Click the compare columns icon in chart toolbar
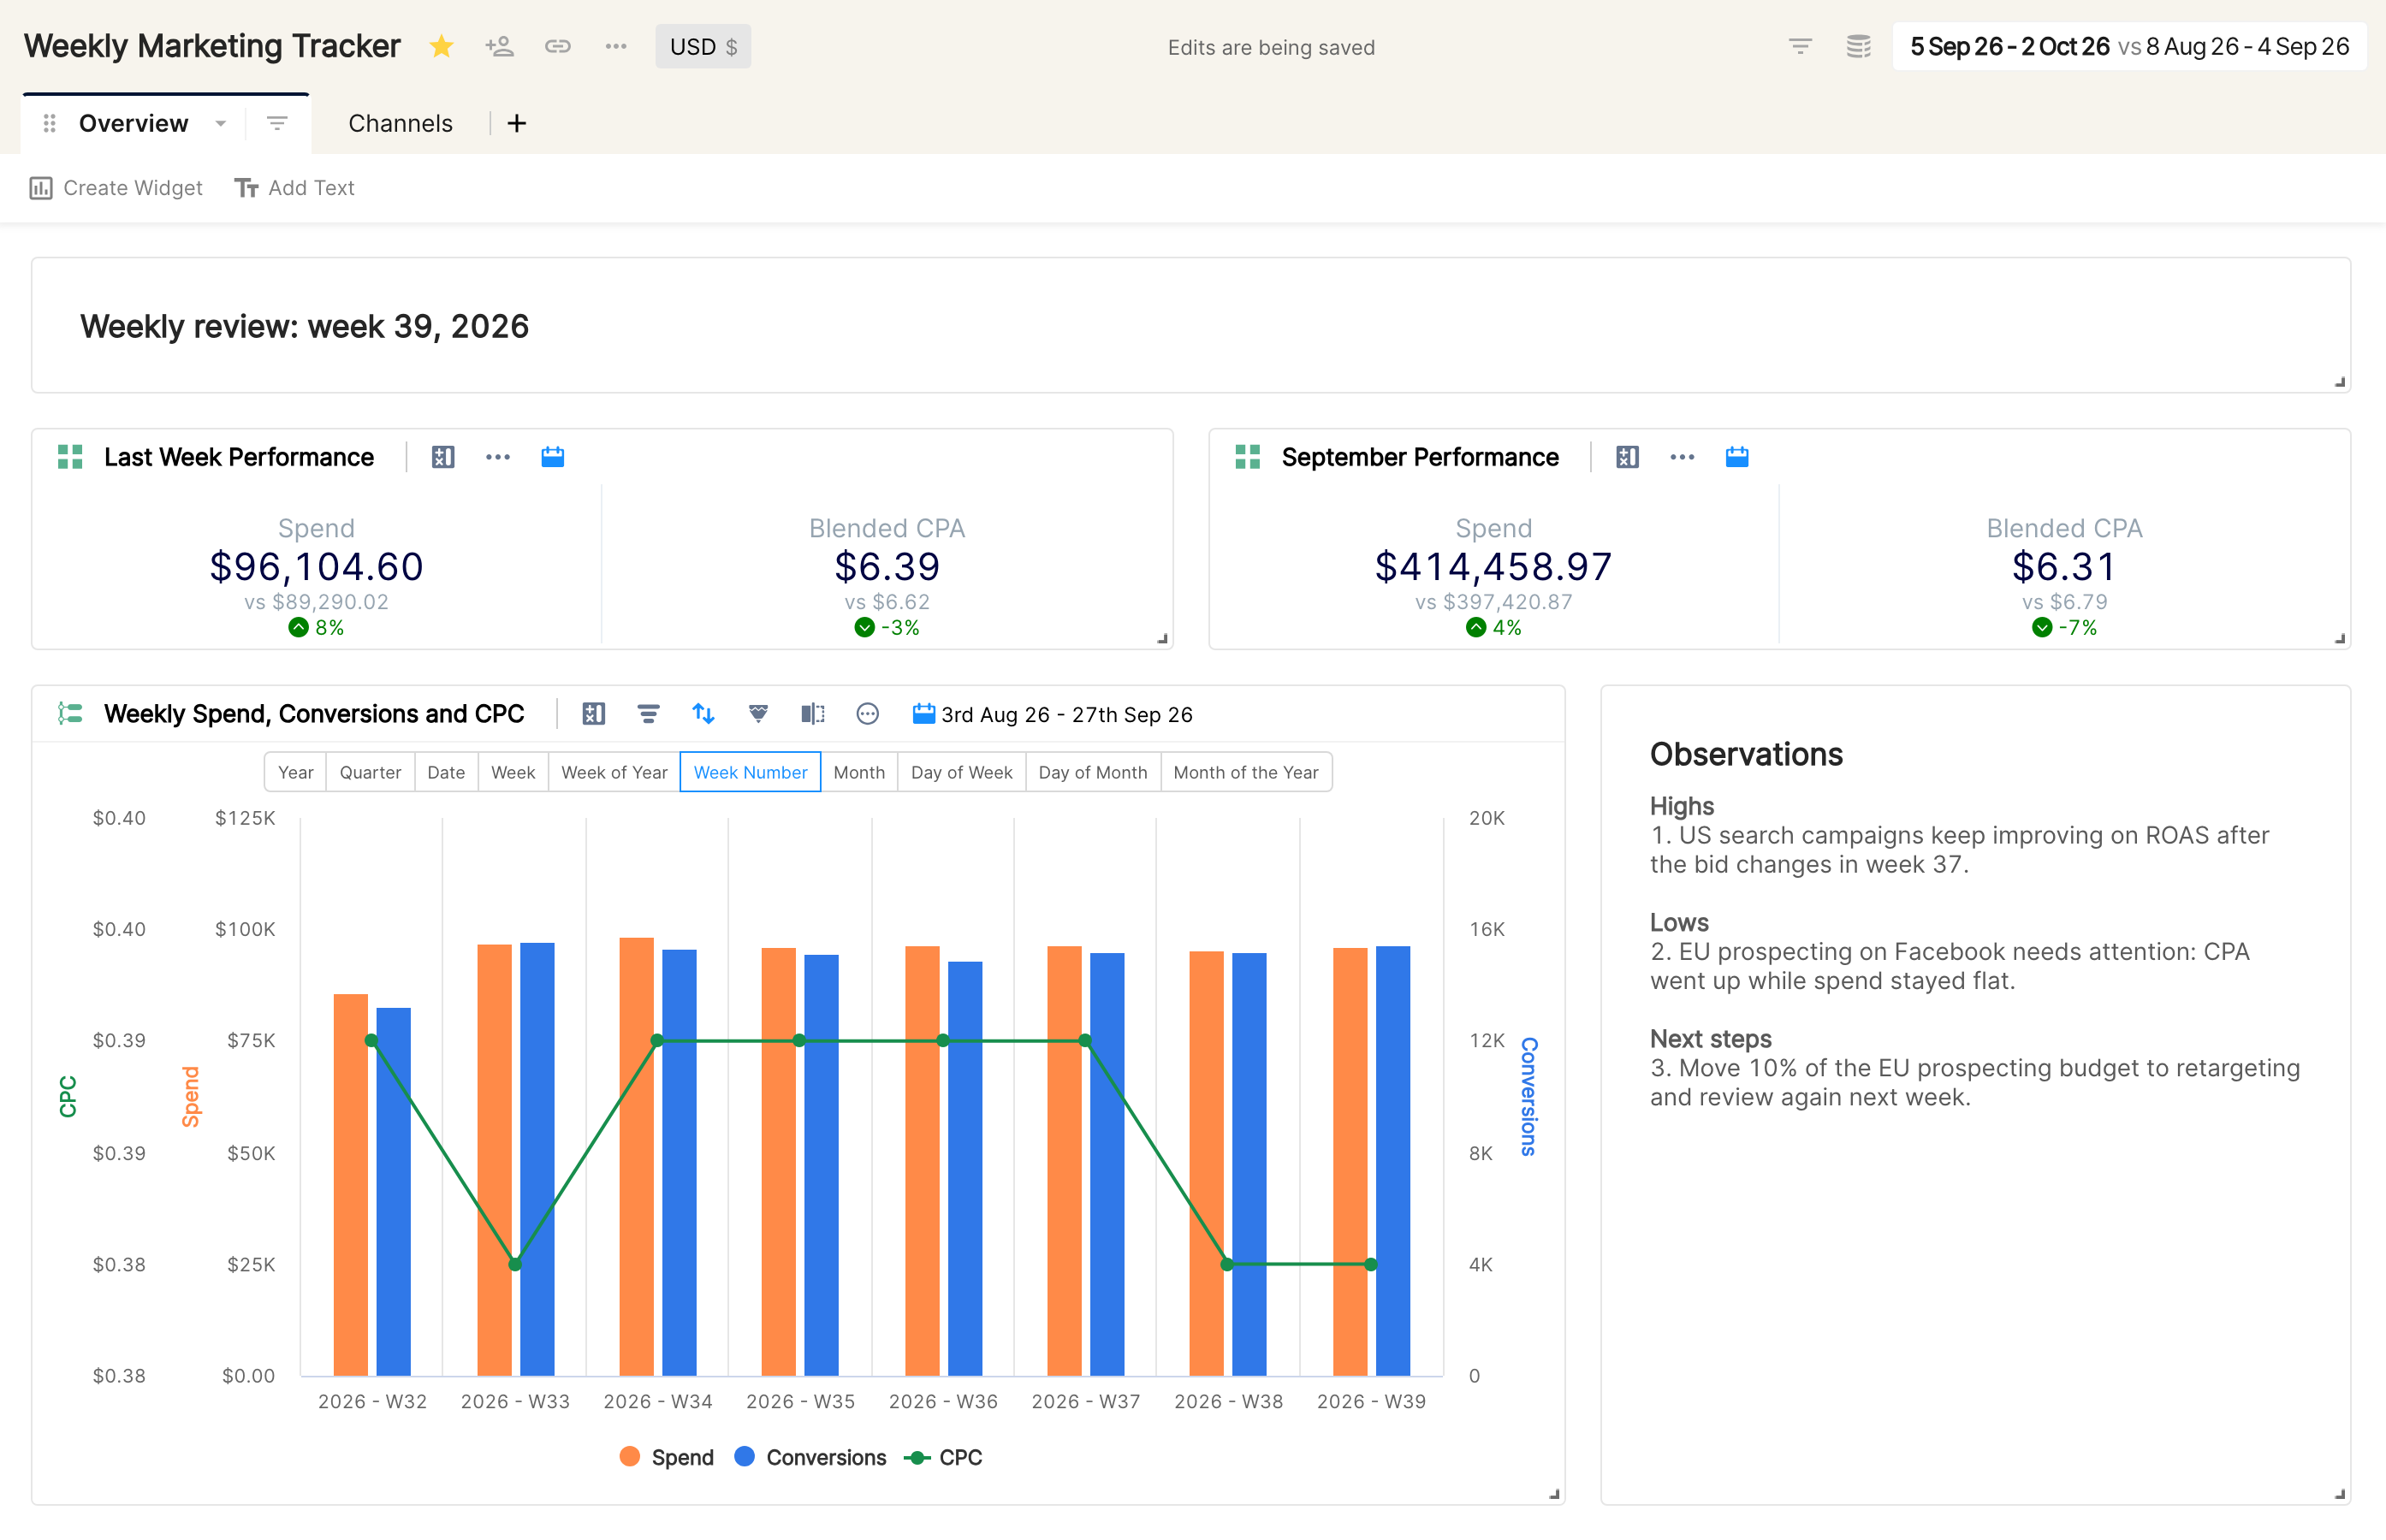The height and width of the screenshot is (1540, 2386). coord(813,713)
